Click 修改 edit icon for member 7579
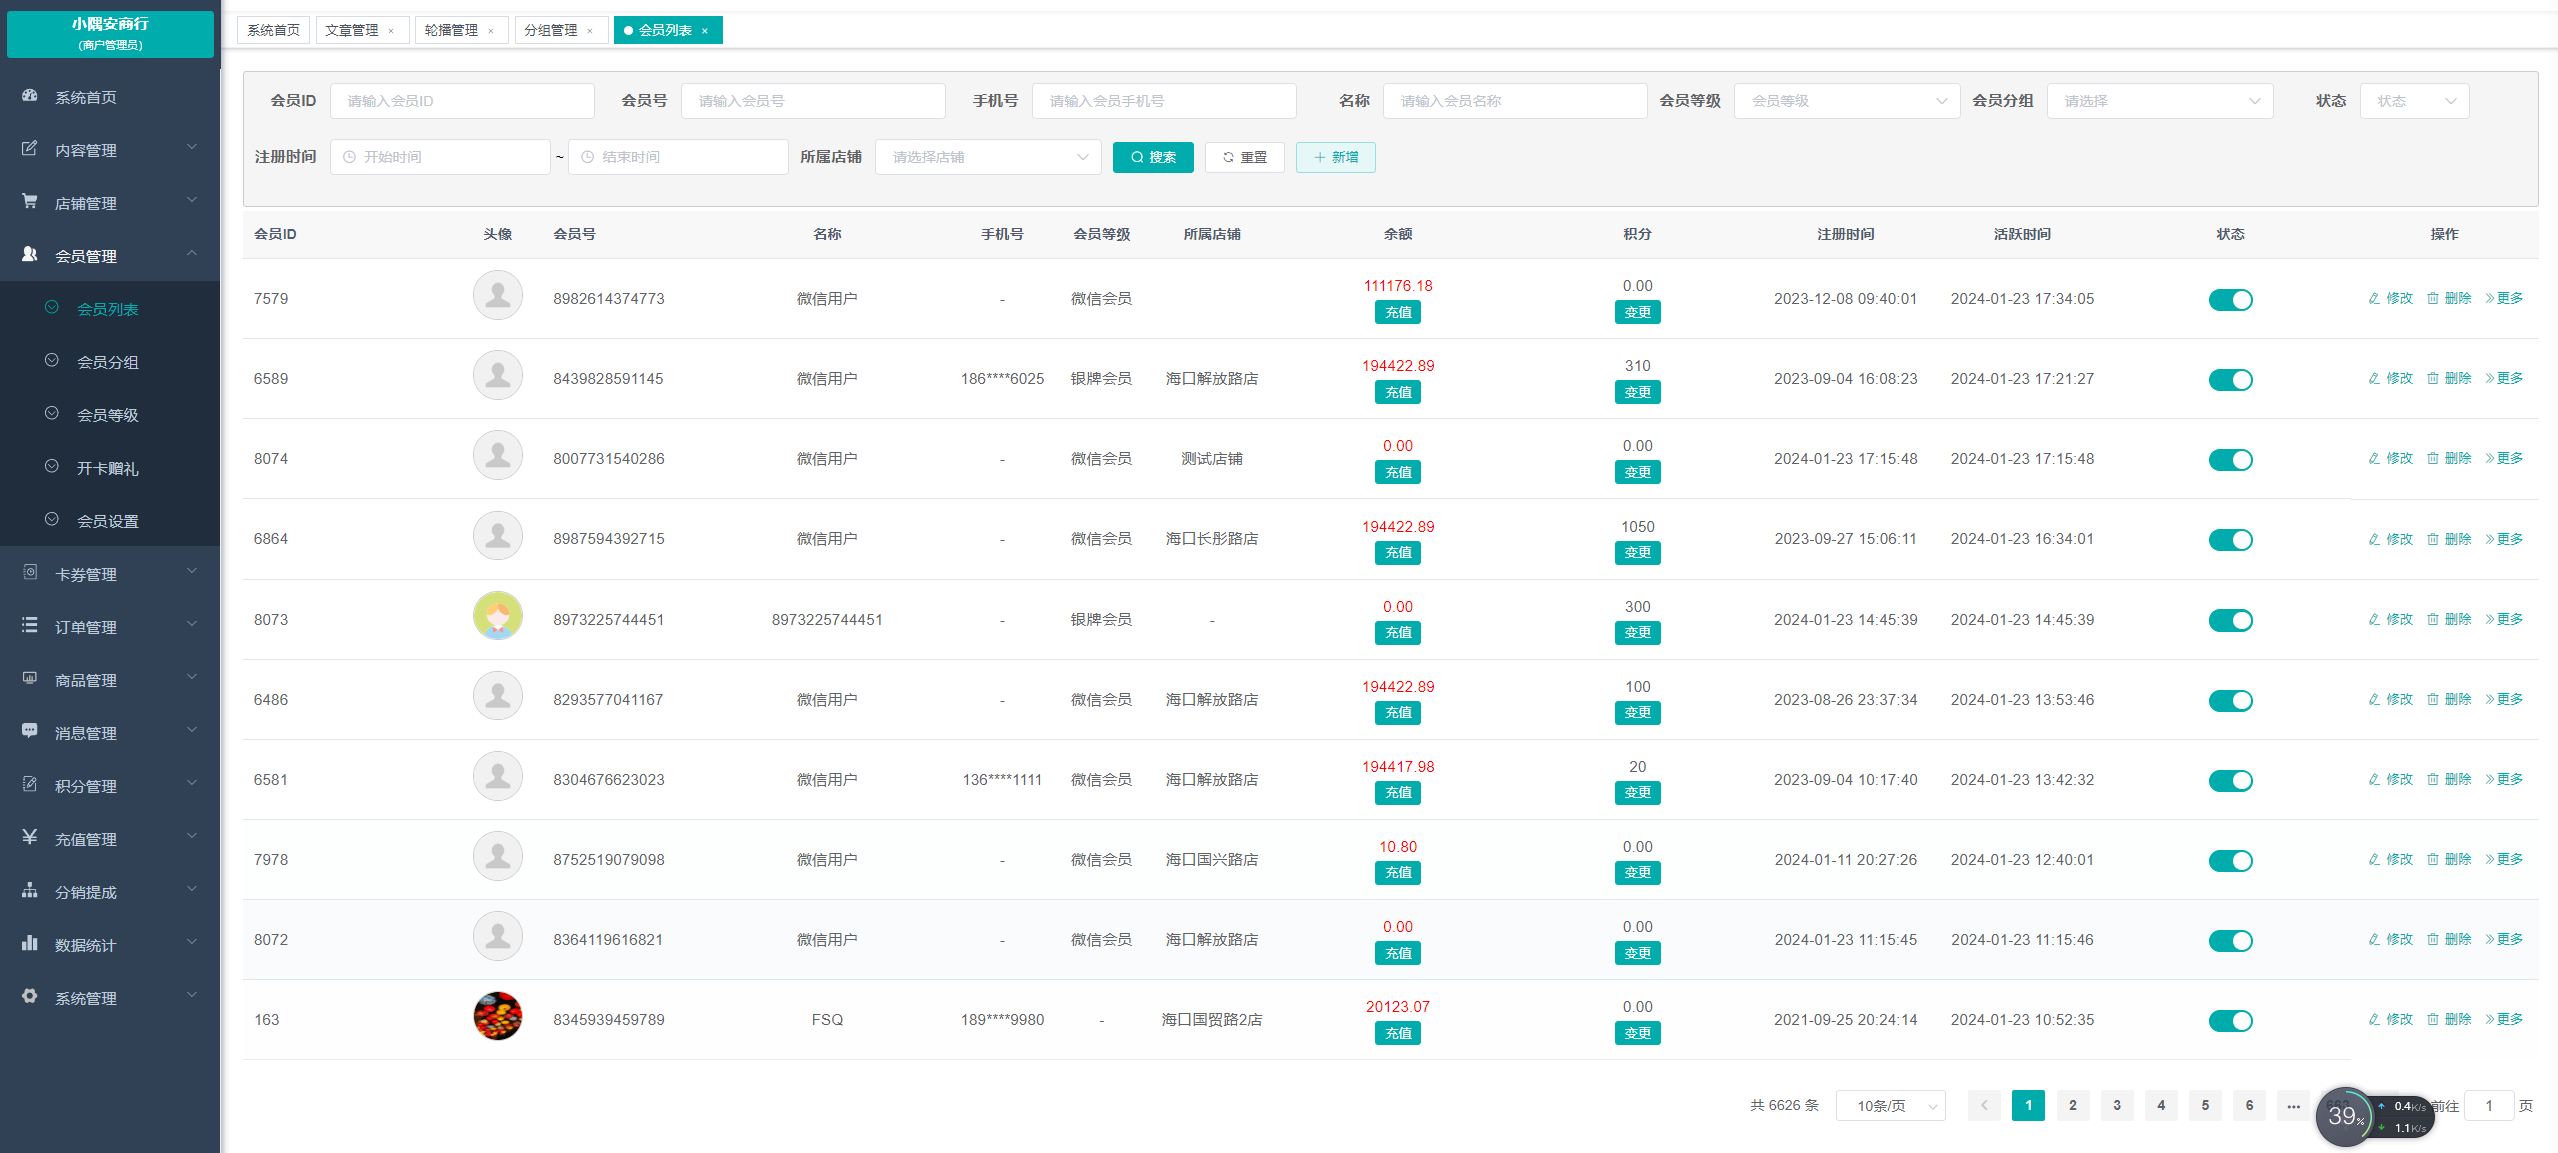 pos(2374,298)
